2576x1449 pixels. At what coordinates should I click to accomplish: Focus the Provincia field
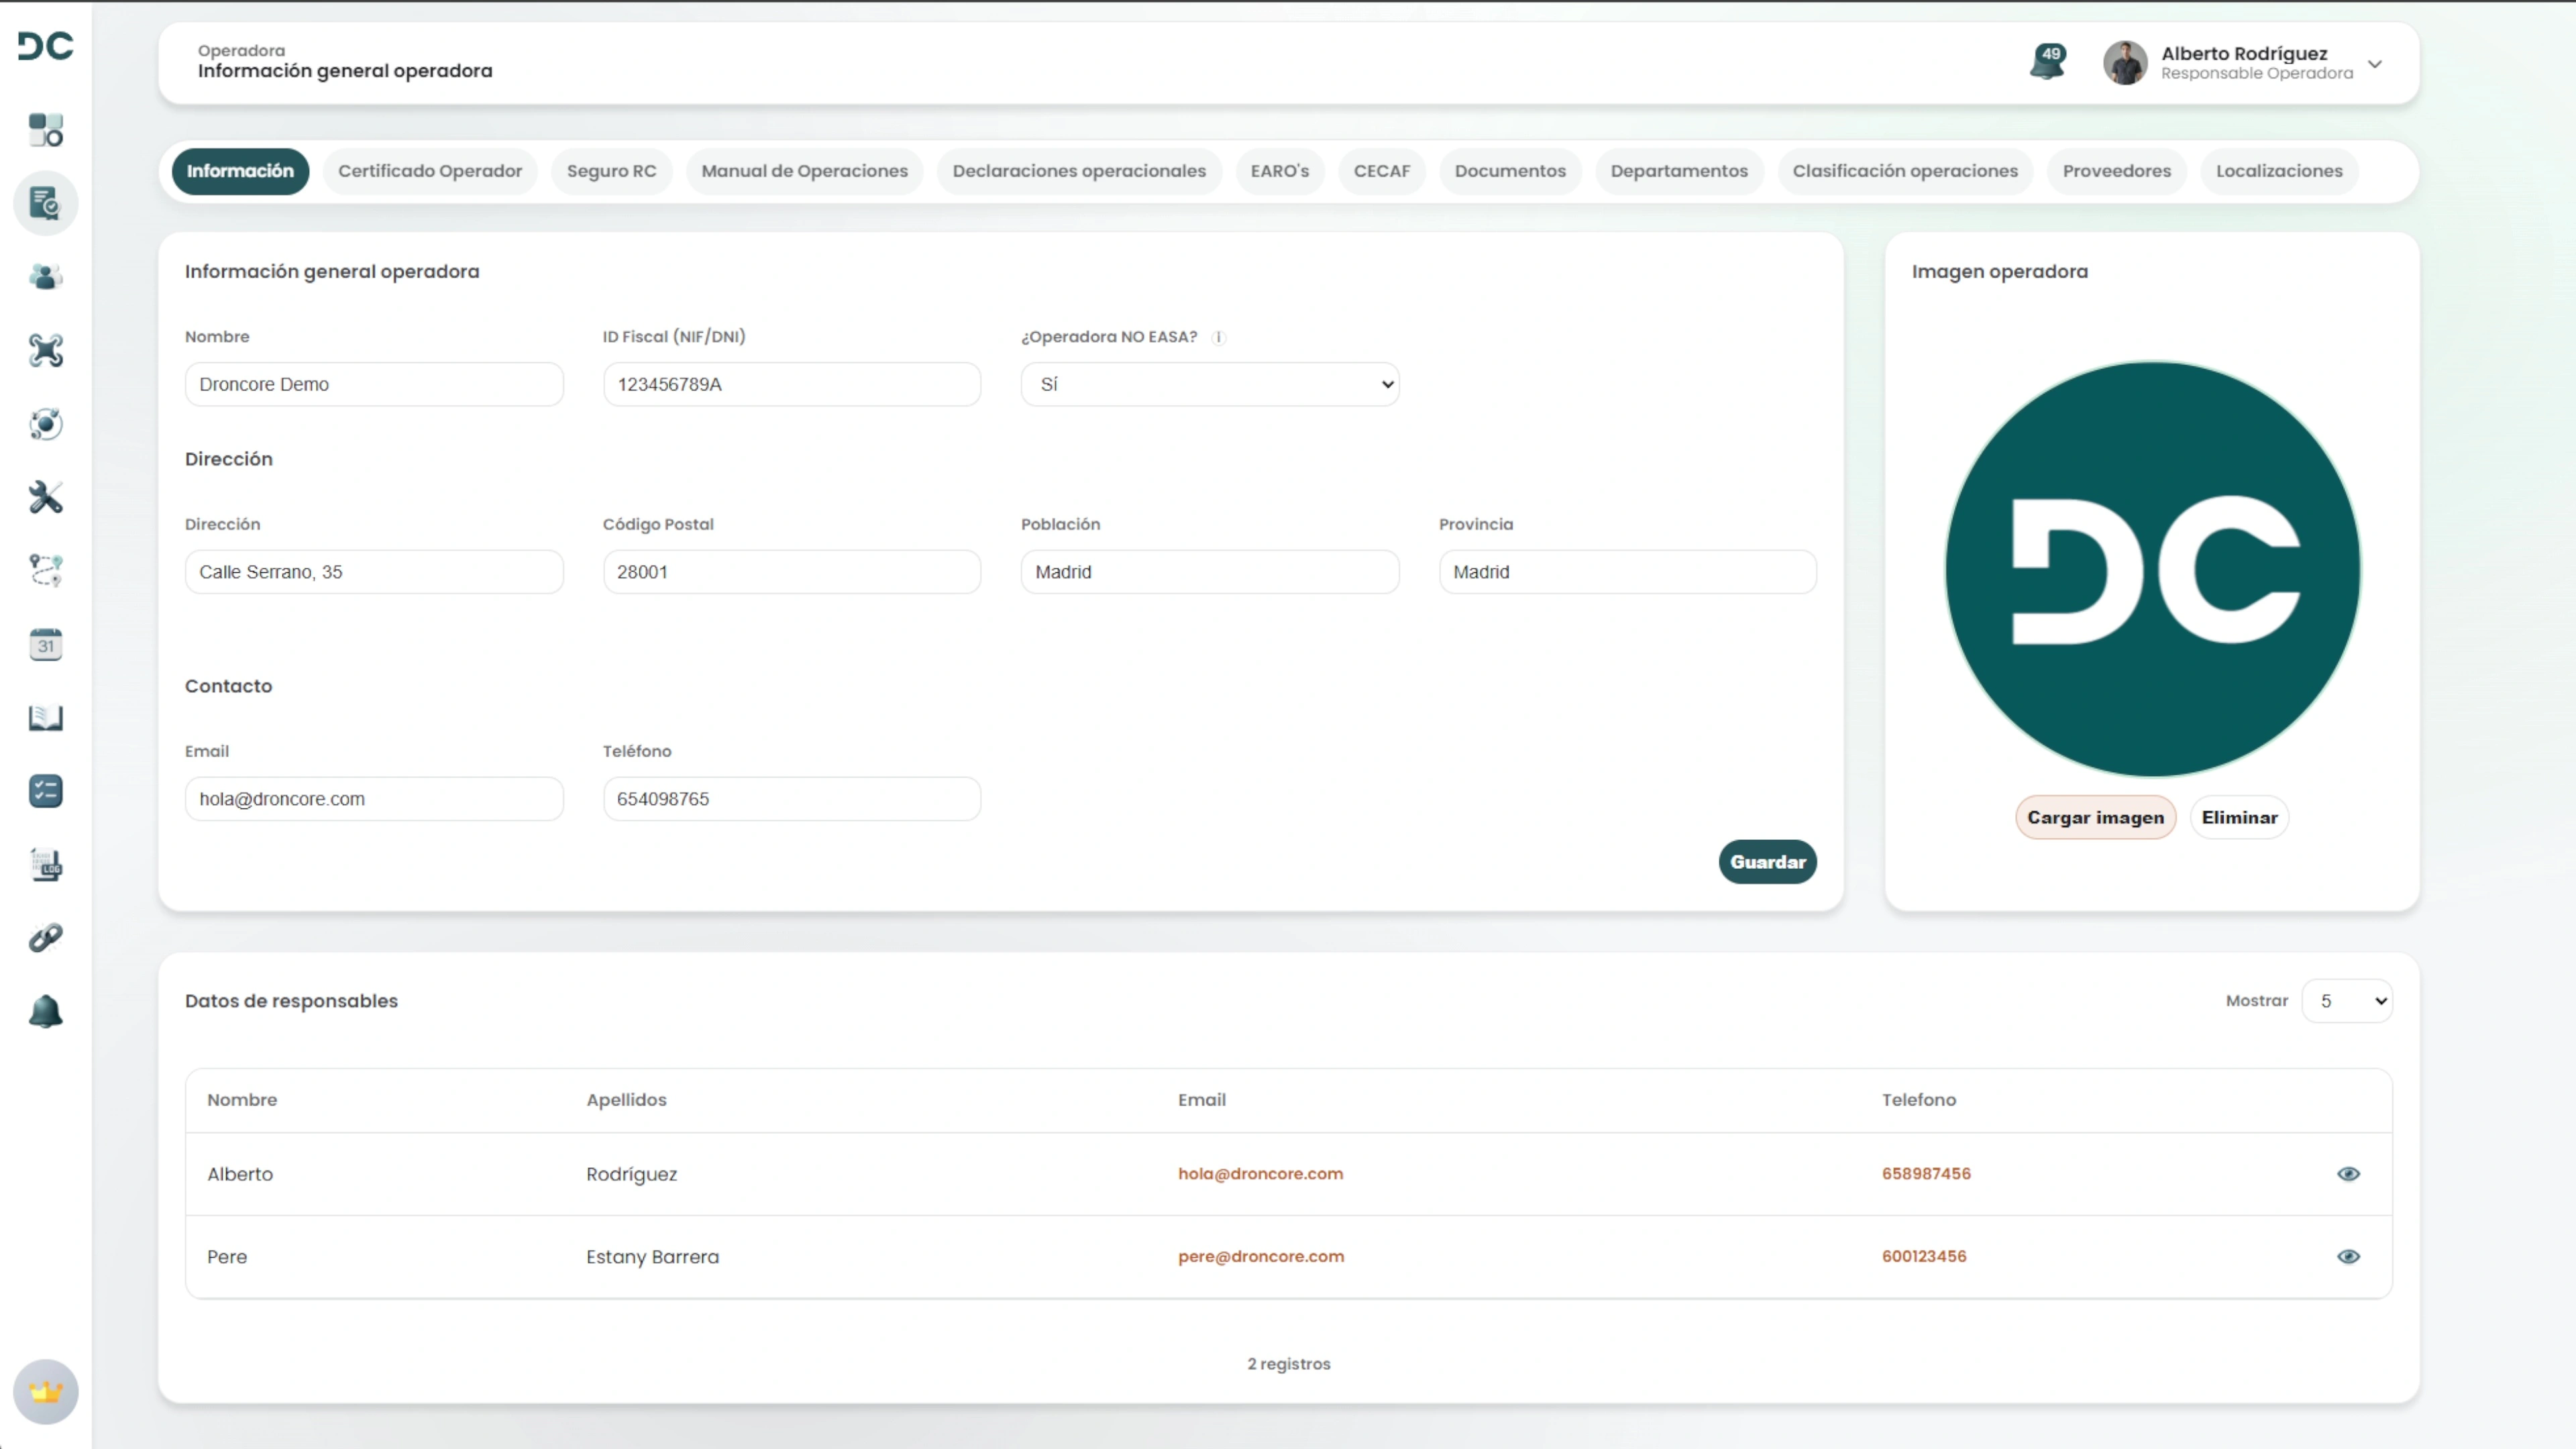(1627, 572)
